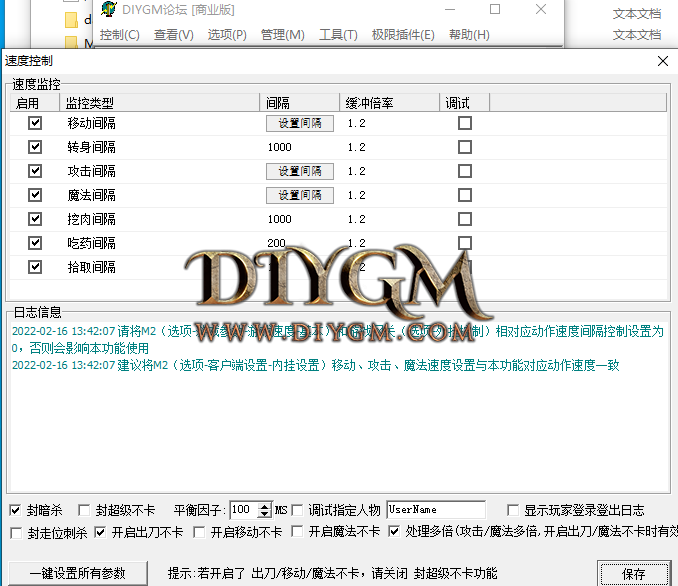
Task: Select buffer ratio 1.2 in 移动间隔 row
Action: (x=357, y=123)
